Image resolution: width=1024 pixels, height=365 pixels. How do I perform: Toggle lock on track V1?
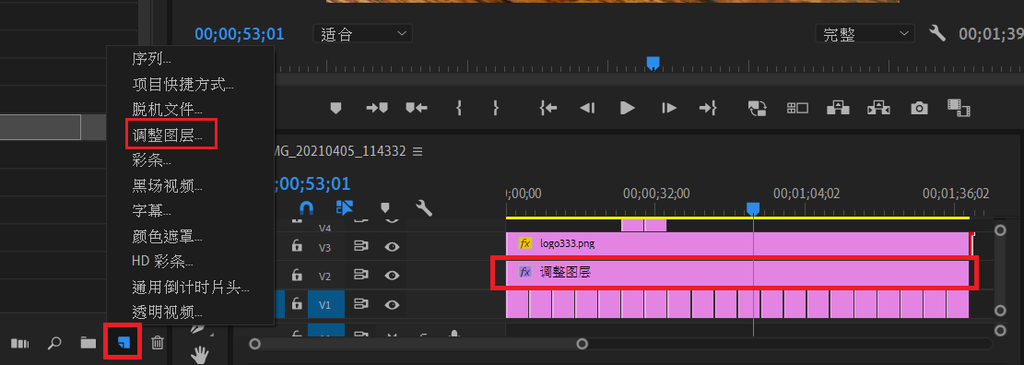tap(296, 304)
